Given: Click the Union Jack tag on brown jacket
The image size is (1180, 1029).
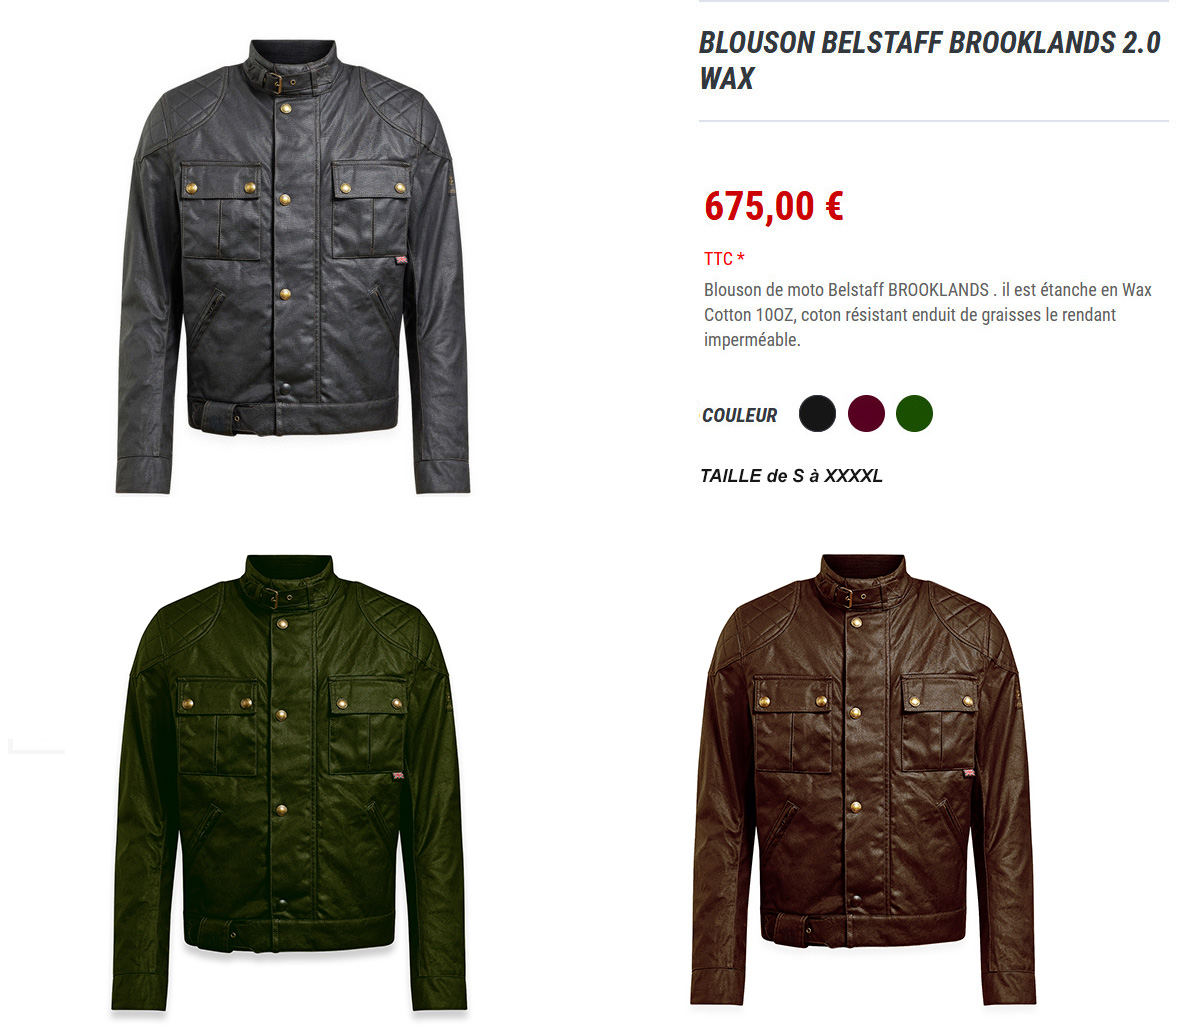Looking at the screenshot, I should click(x=970, y=772).
